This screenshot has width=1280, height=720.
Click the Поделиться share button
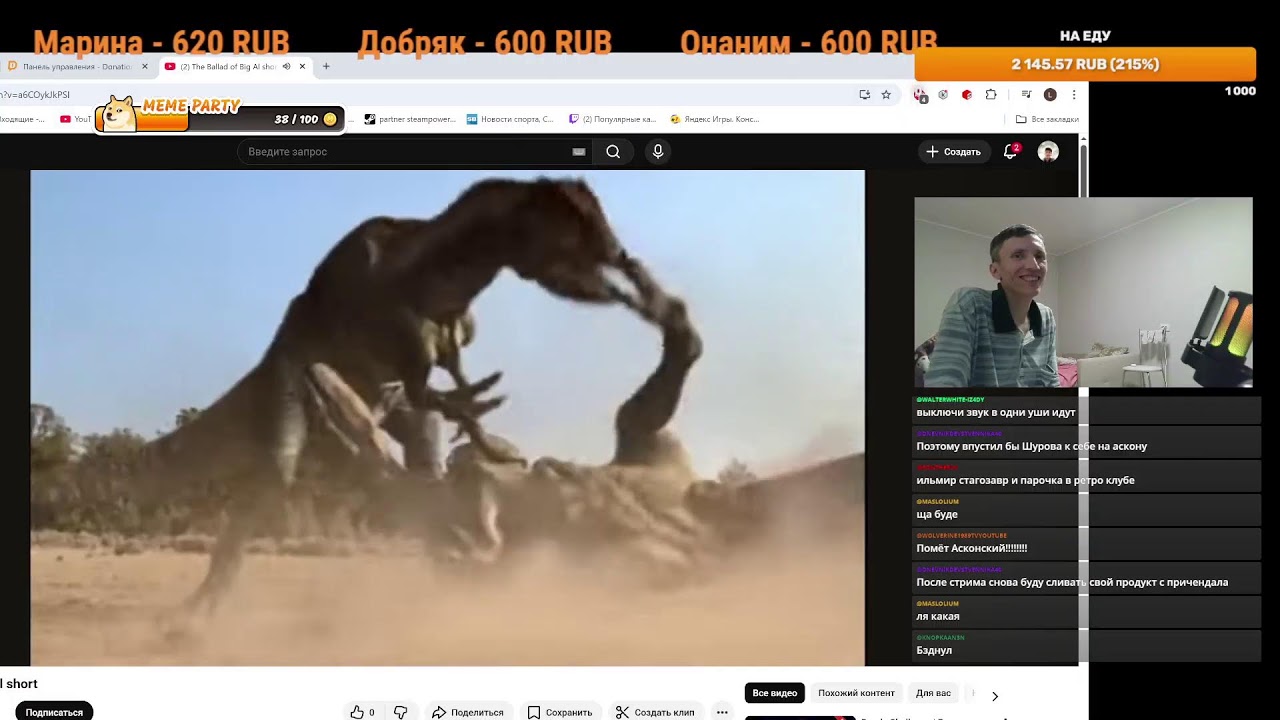pyautogui.click(x=467, y=712)
